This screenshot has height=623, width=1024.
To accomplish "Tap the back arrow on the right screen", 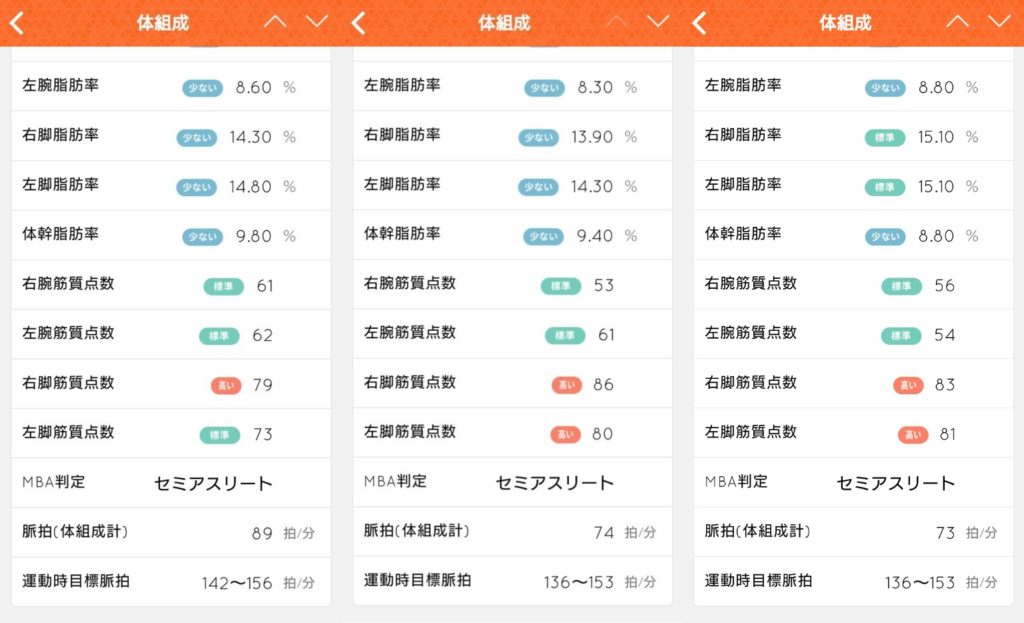I will pyautogui.click(x=699, y=23).
